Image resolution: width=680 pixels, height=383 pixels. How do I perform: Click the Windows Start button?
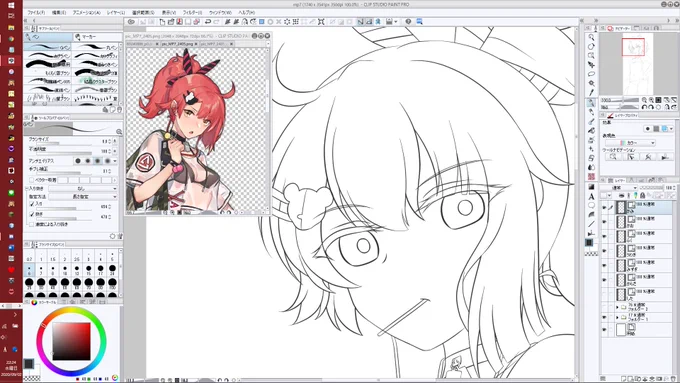point(11,5)
